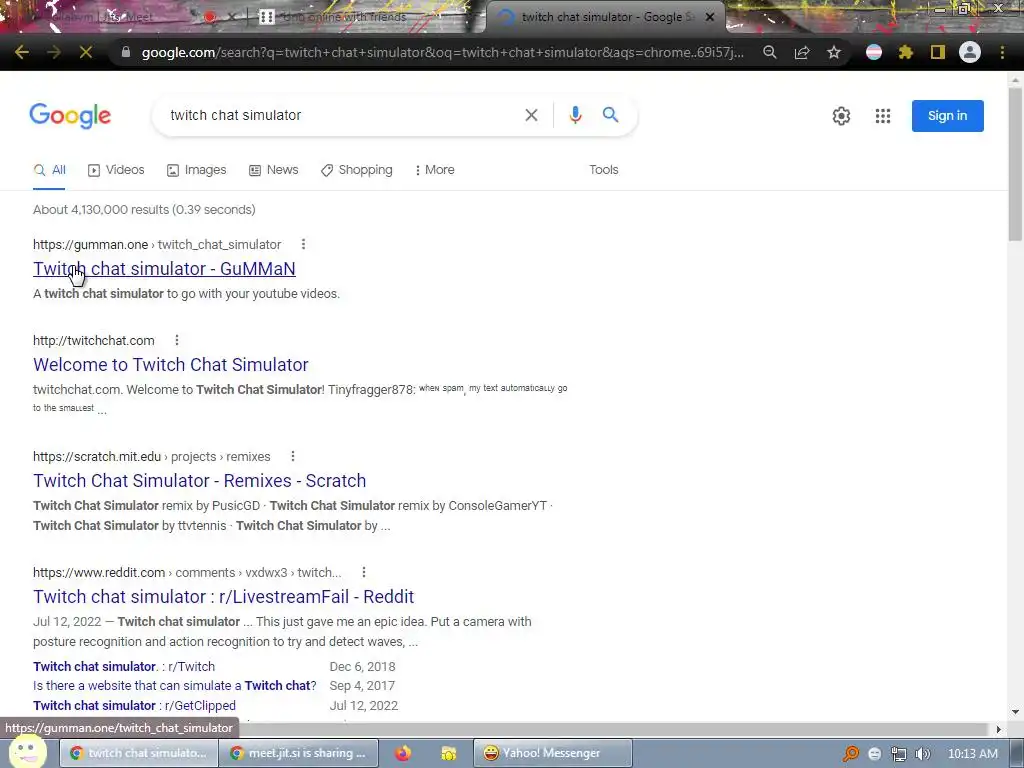Click the horizontal scrollbar right arrow
This screenshot has height=768, width=1024.
tap(999, 729)
